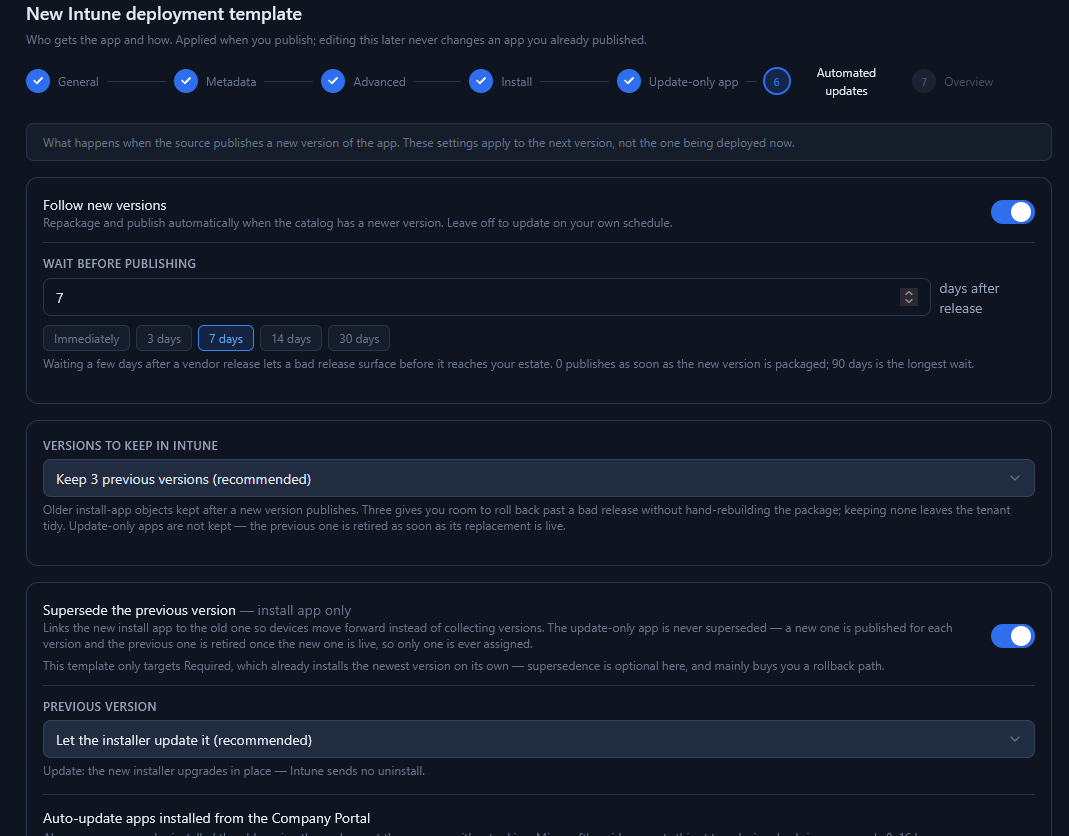Select the 14 days preset
This screenshot has width=1069, height=836.
(x=291, y=338)
